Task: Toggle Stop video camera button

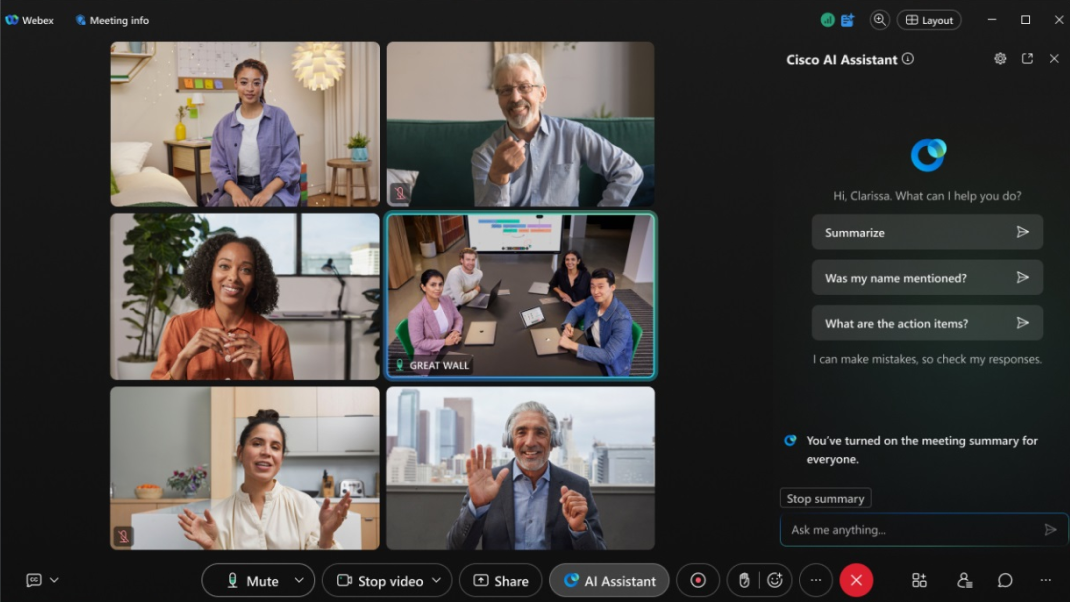Action: point(379,580)
